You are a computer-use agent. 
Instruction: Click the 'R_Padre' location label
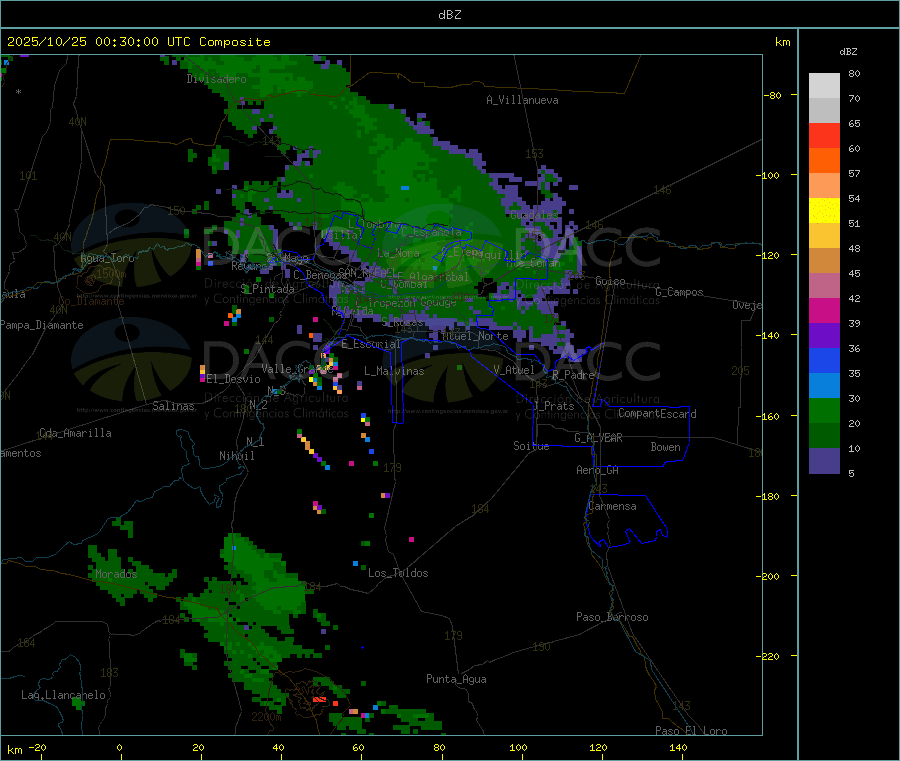tap(573, 375)
